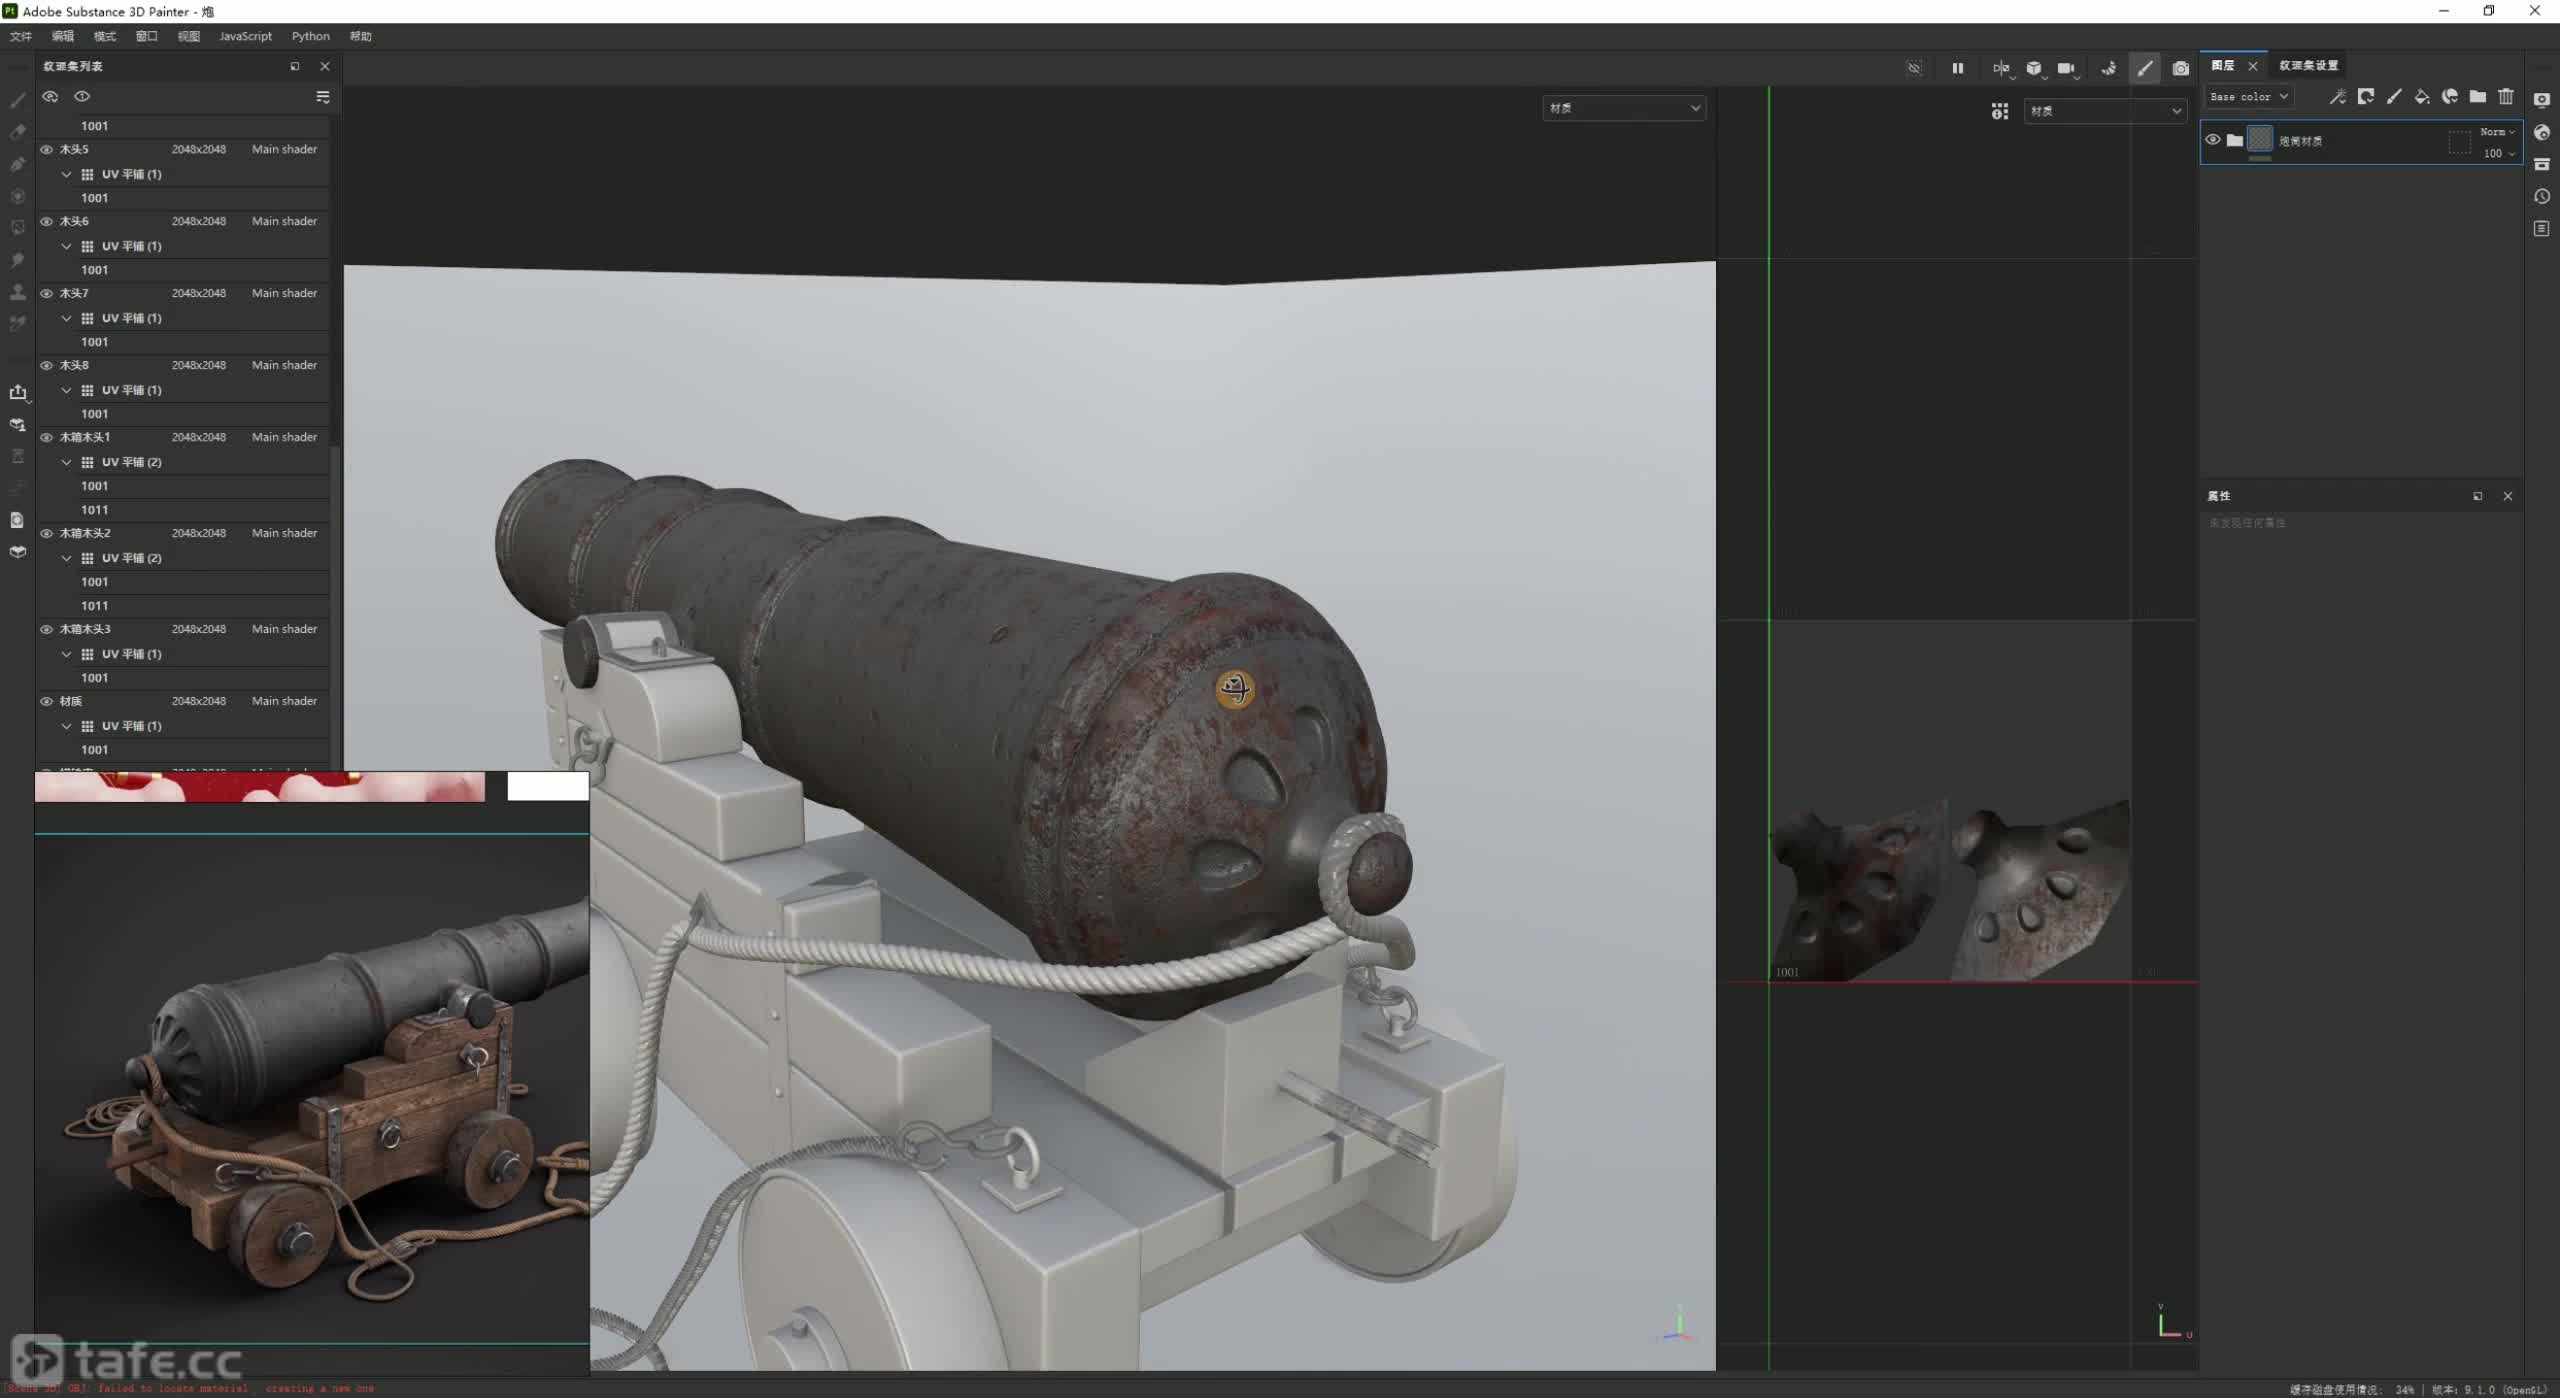Pause the viewport rendering
Screen dimensions: 2560x1398
(x=1957, y=68)
